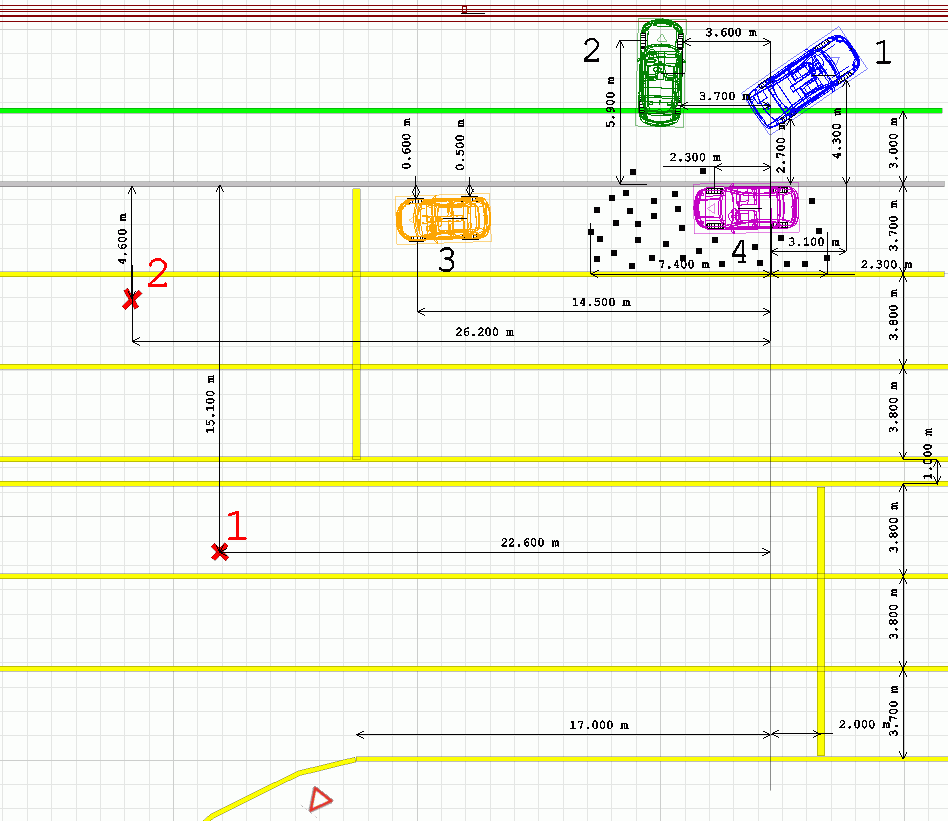Click red X marker labeled 1
This screenshot has width=948, height=821.
click(x=220, y=551)
